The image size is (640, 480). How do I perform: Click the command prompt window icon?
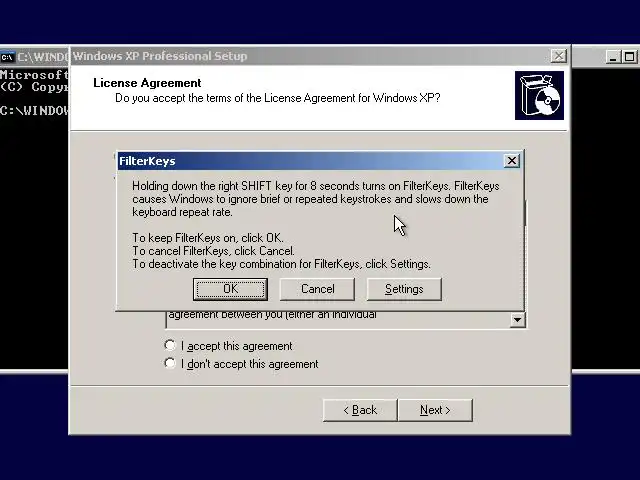pyautogui.click(x=7, y=57)
